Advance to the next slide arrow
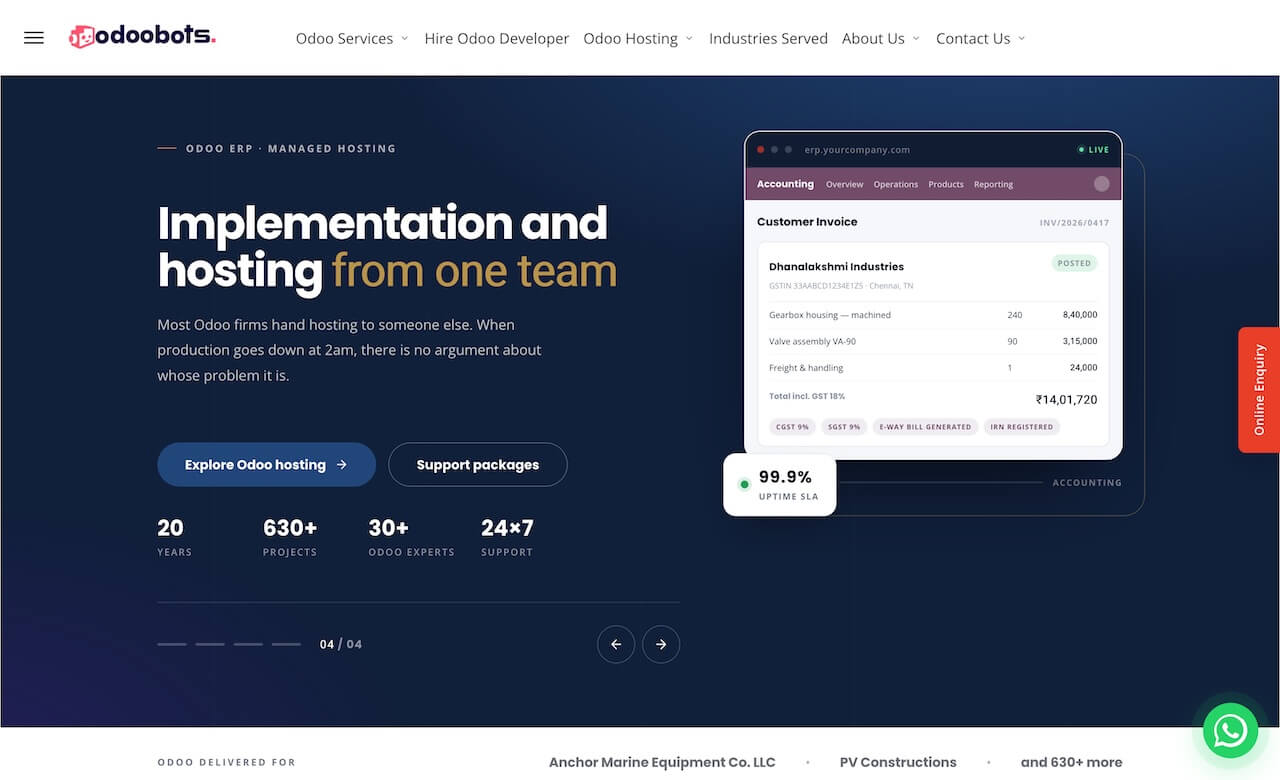Viewport: 1280px width, 780px height. pyautogui.click(x=661, y=644)
